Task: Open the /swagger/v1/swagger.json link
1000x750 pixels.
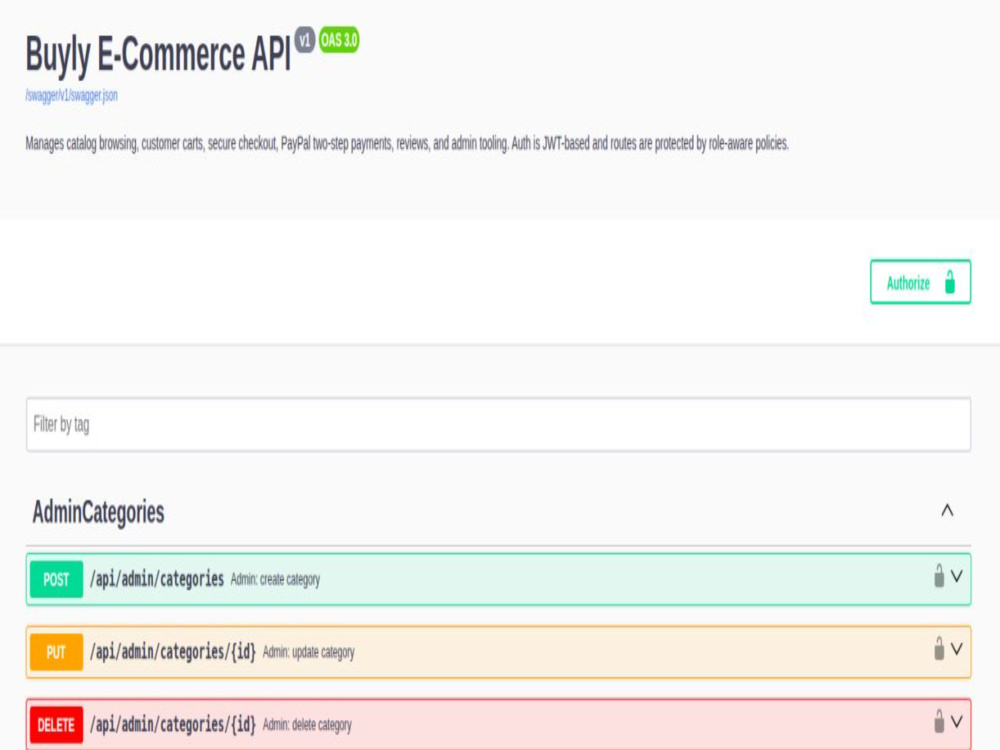Action: (x=71, y=96)
